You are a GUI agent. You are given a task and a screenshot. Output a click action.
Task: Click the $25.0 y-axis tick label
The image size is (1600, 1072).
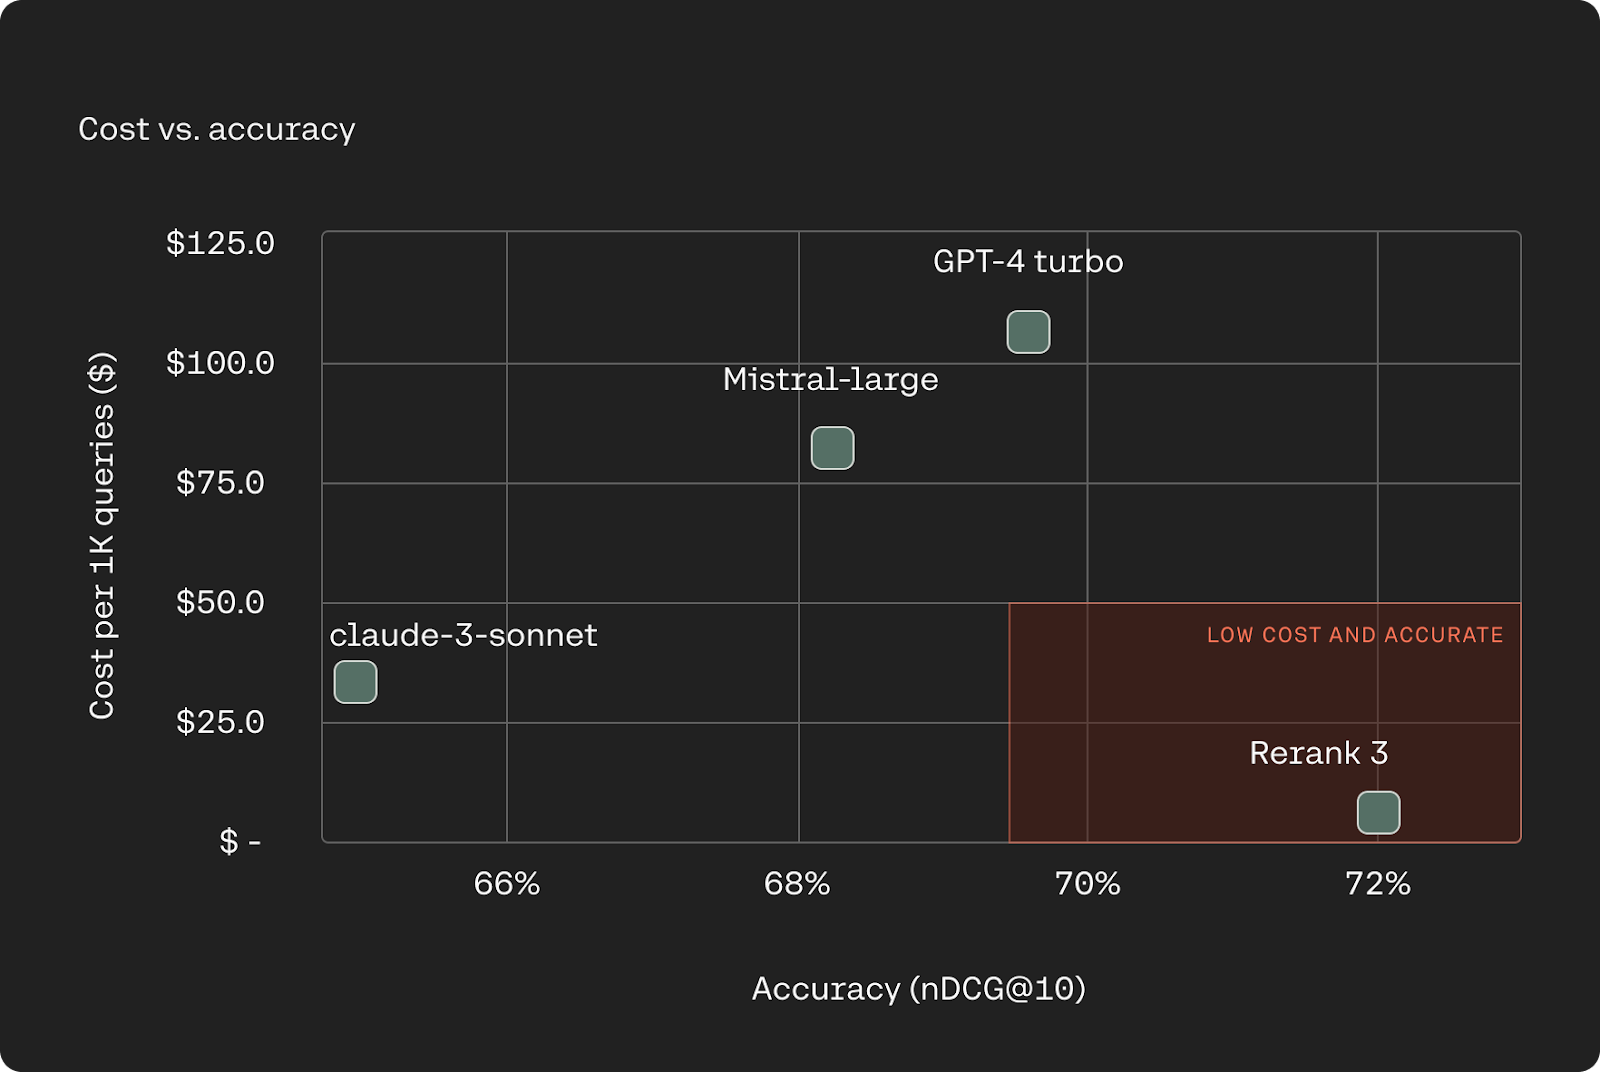(220, 722)
